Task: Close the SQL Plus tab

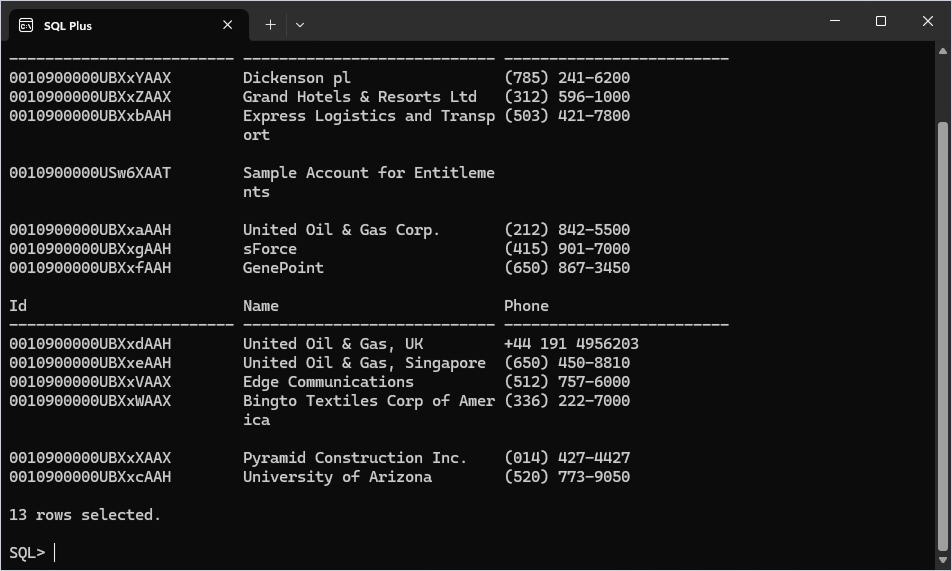Action: tap(228, 25)
